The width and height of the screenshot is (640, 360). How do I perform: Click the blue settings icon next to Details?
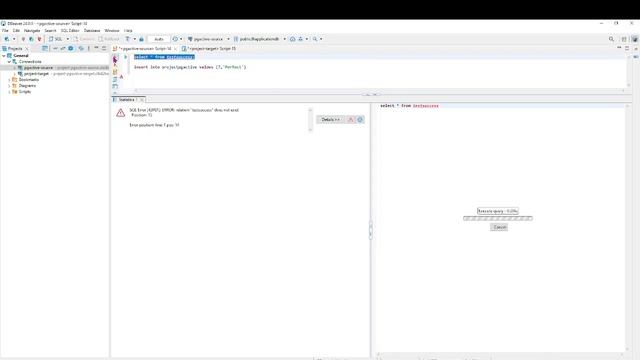[360, 120]
